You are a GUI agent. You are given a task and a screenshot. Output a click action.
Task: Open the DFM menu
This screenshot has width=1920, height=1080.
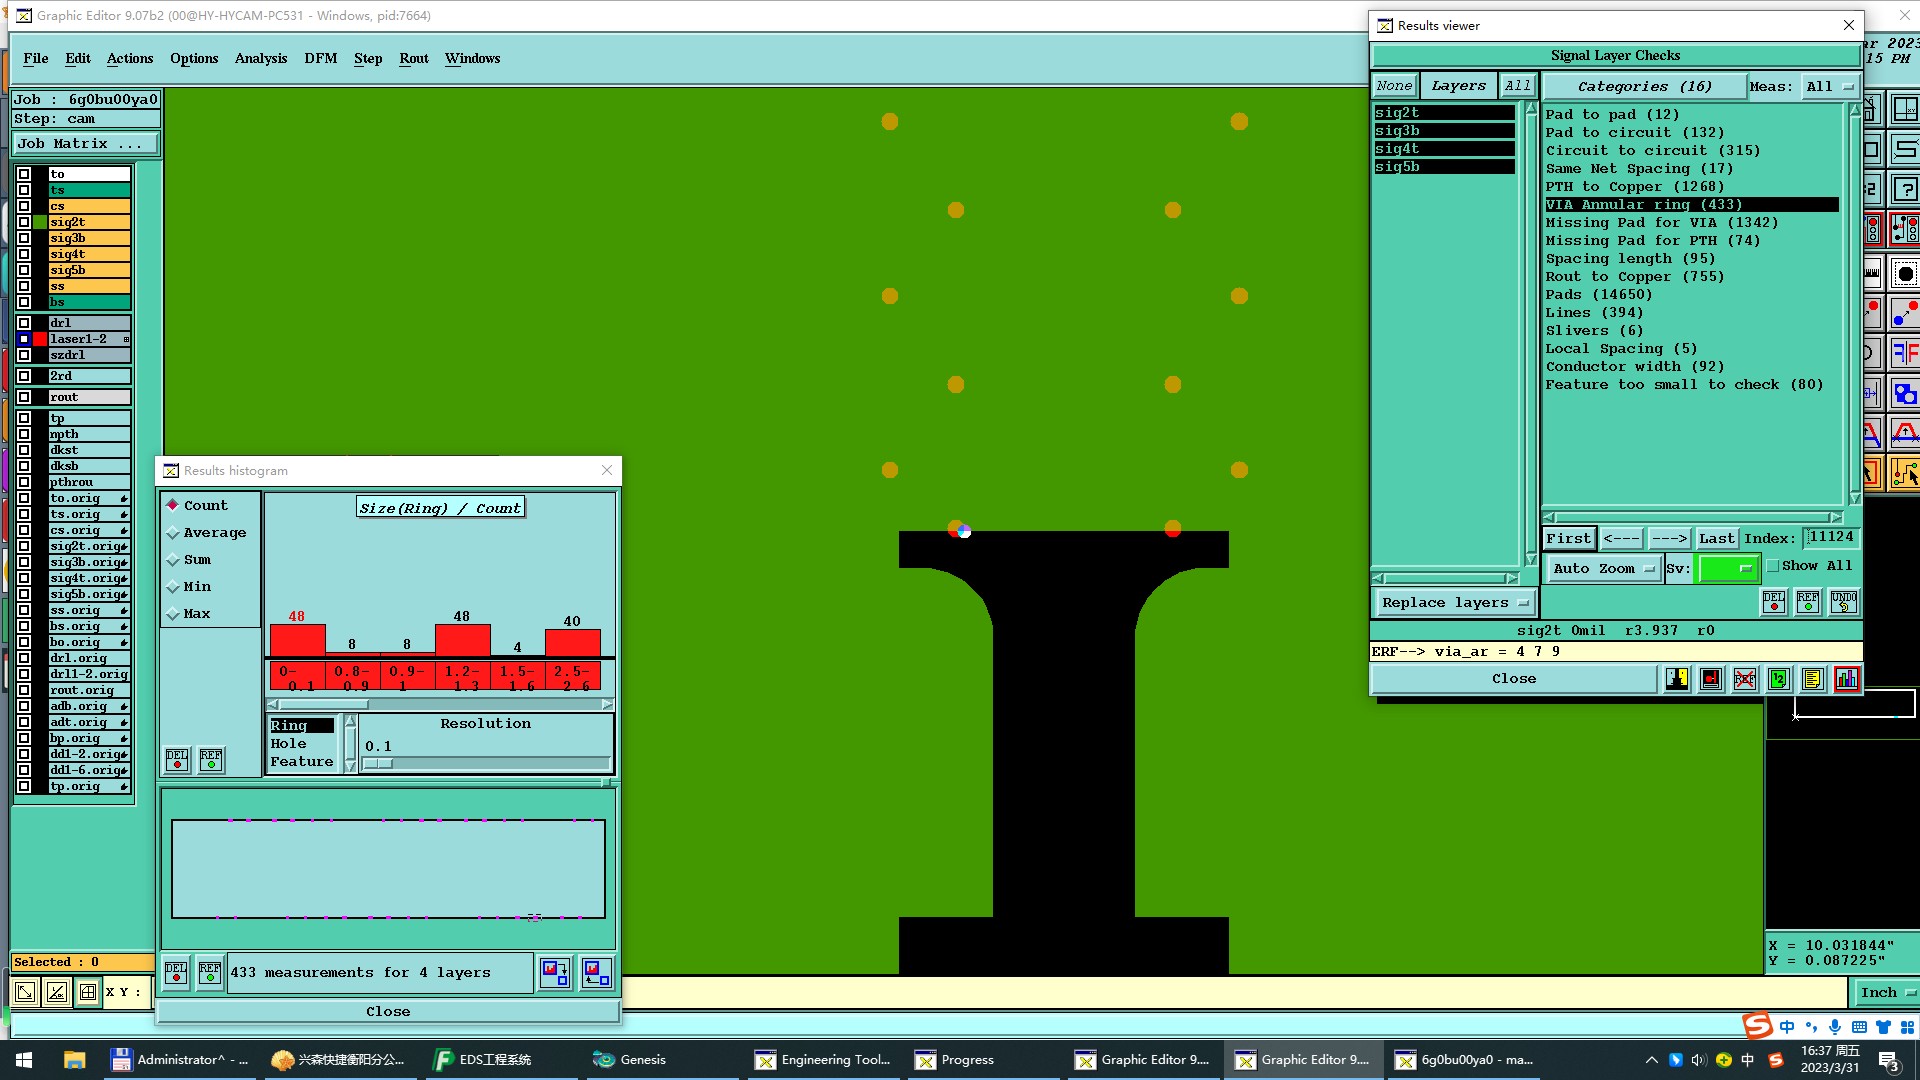[x=320, y=58]
